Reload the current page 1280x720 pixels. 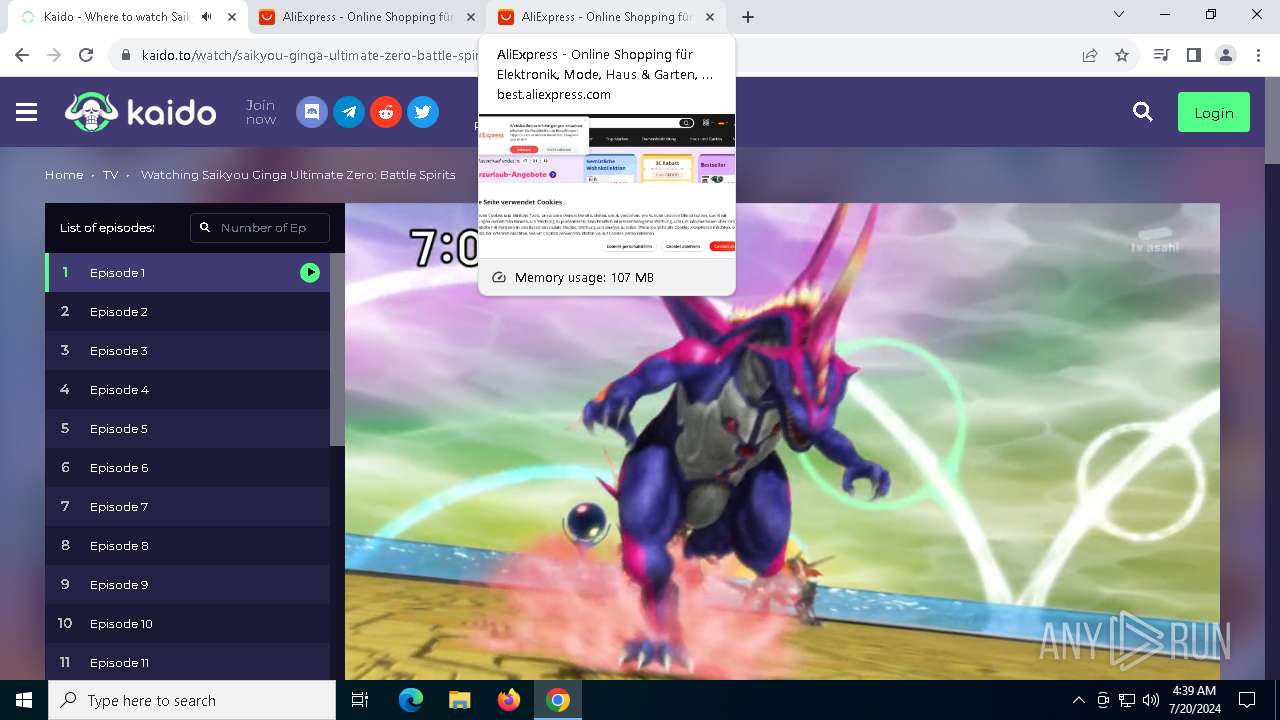(x=86, y=55)
